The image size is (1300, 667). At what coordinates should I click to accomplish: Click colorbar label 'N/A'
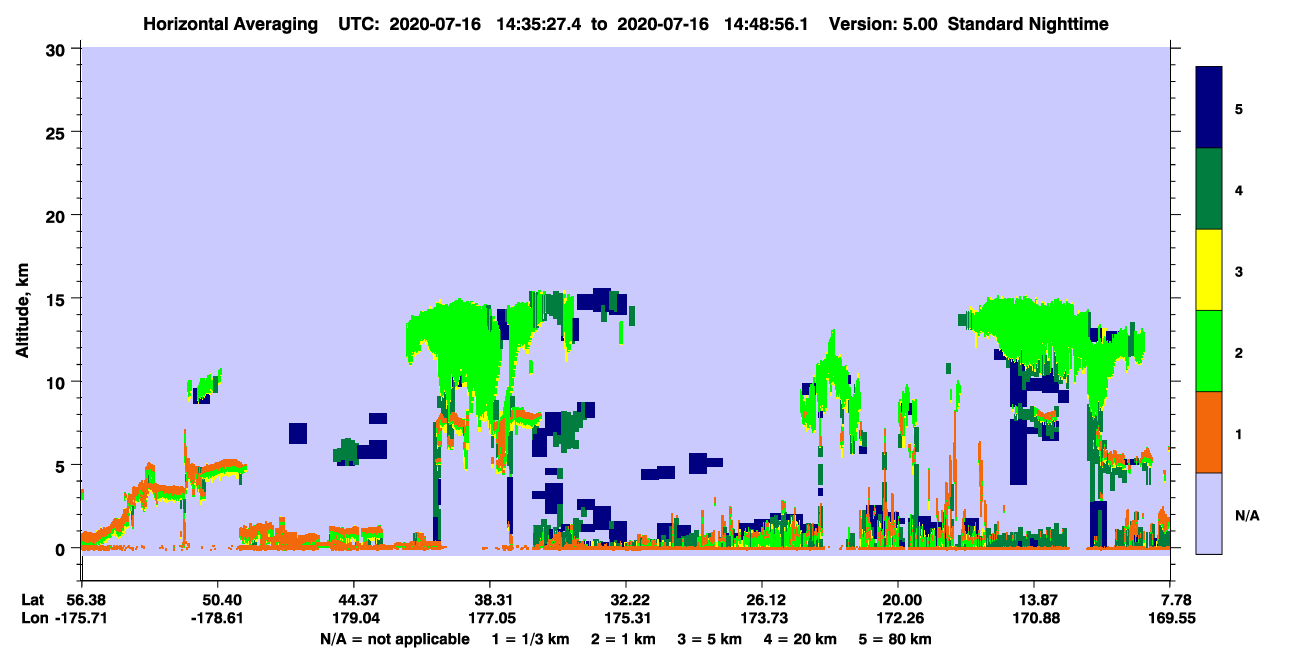(x=1246, y=515)
